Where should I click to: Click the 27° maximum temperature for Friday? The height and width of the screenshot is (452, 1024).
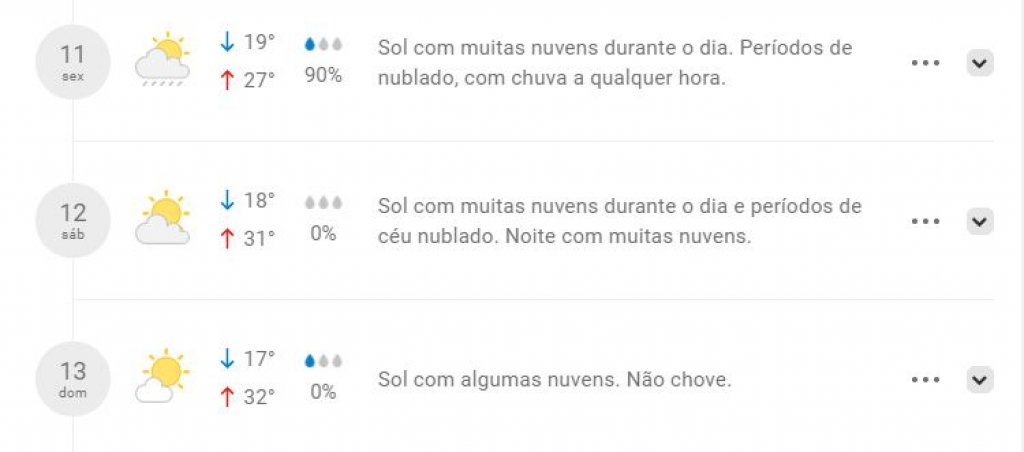click(248, 81)
